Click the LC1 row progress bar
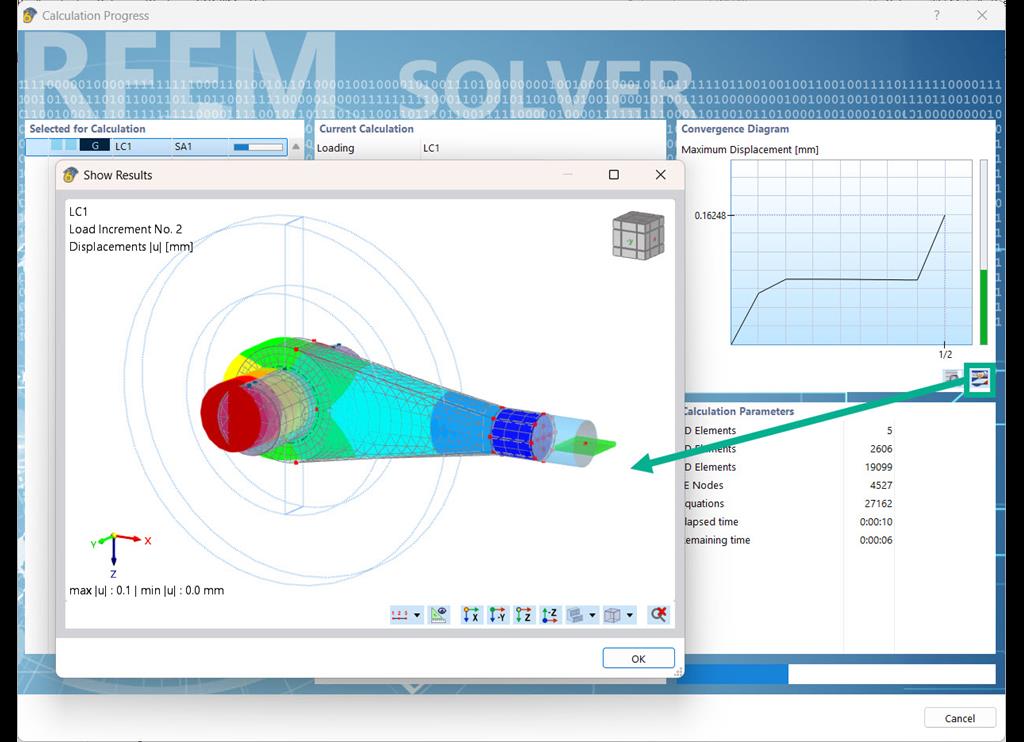Image resolution: width=1024 pixels, height=742 pixels. tap(258, 147)
